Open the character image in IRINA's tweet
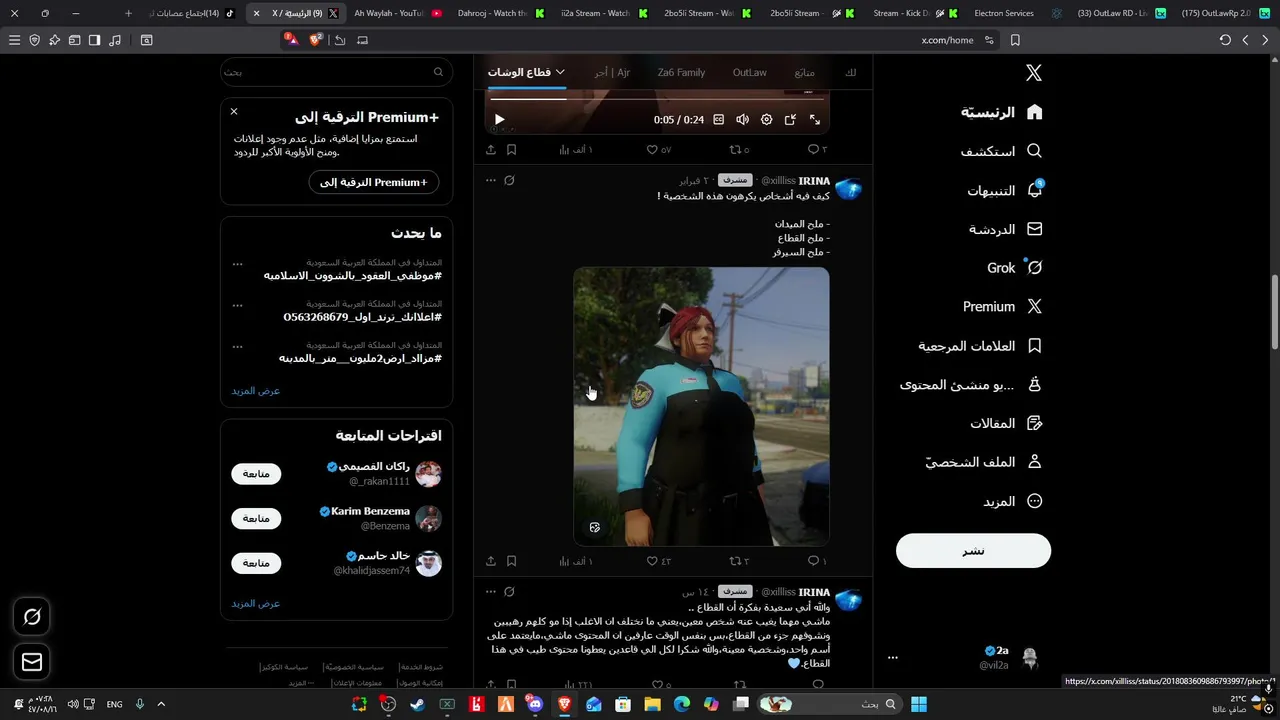The width and height of the screenshot is (1280, 720). [x=701, y=406]
